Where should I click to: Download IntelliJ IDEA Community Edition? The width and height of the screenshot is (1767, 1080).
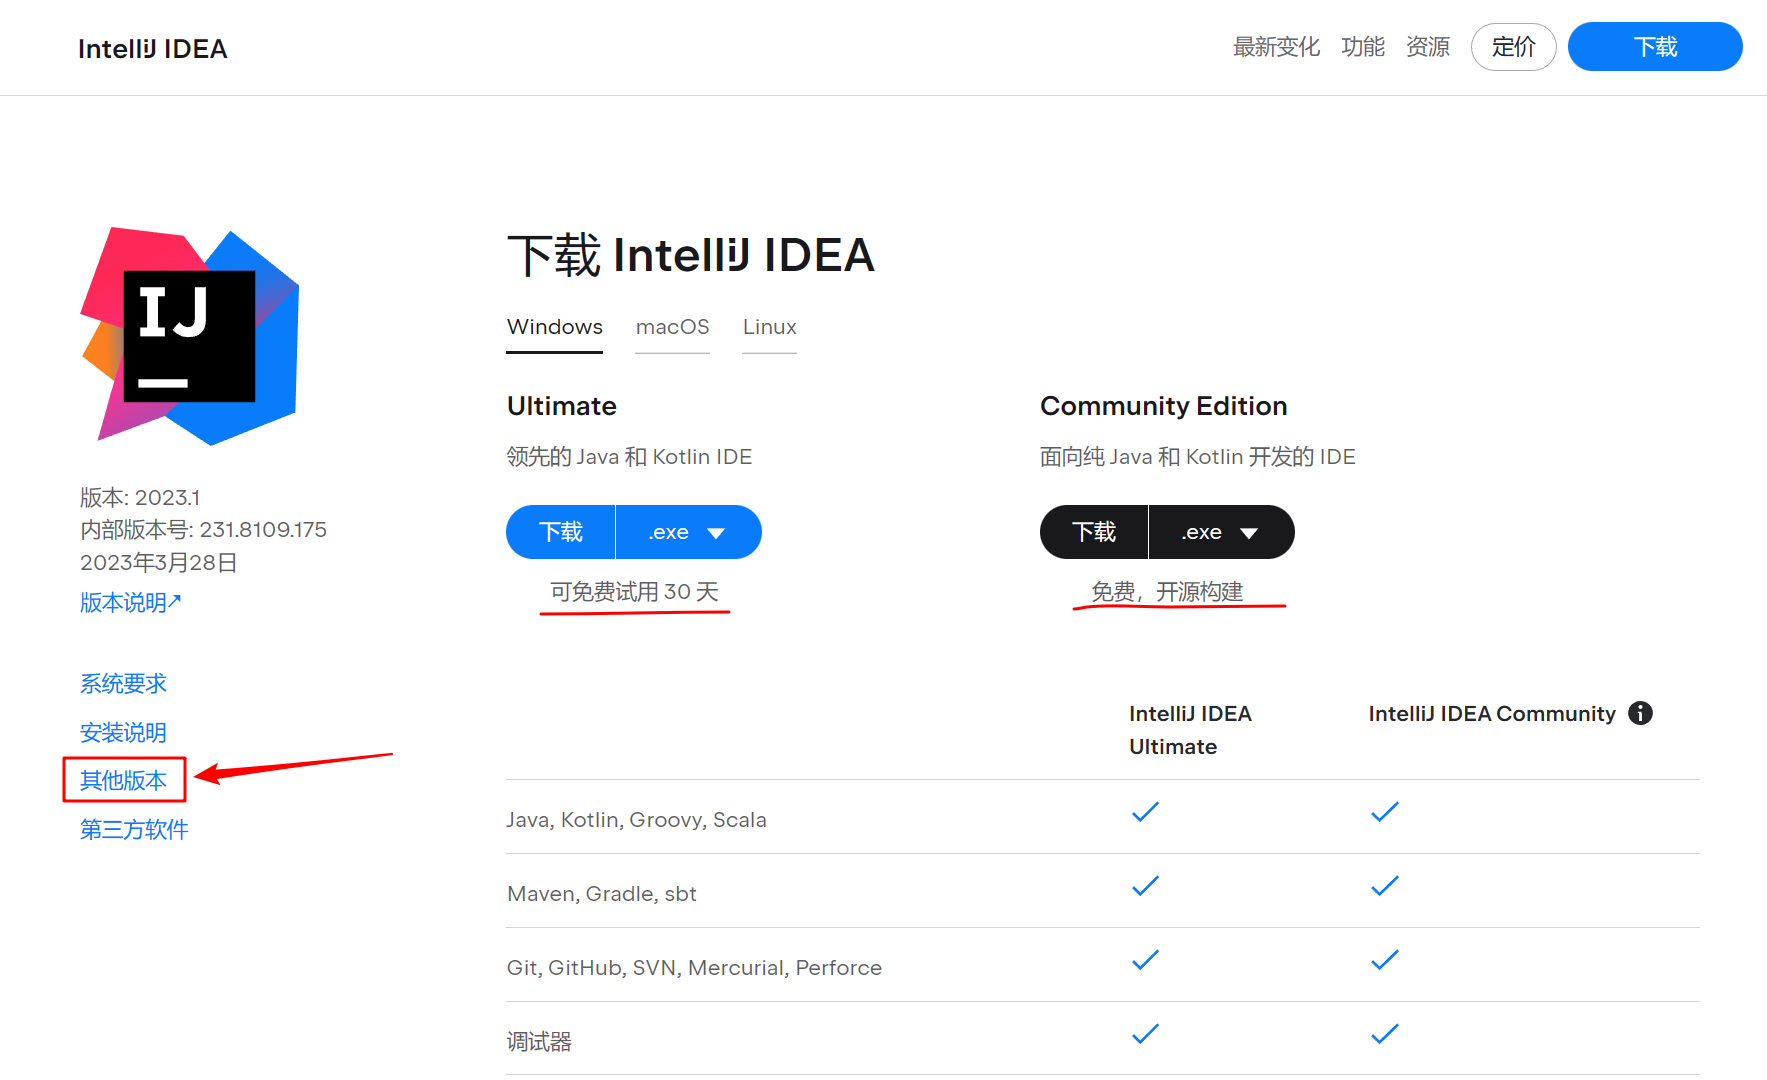point(1094,532)
